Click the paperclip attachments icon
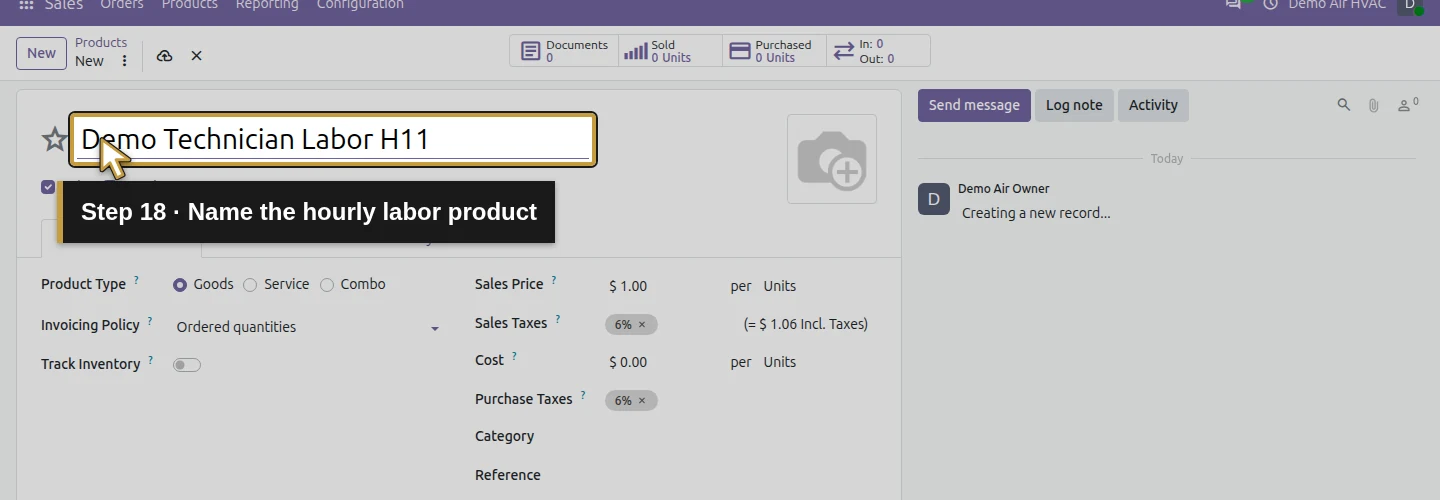 1374,105
